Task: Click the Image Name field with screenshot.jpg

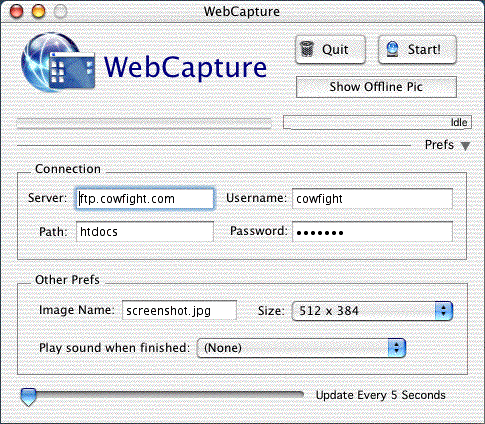Action: pyautogui.click(x=179, y=310)
